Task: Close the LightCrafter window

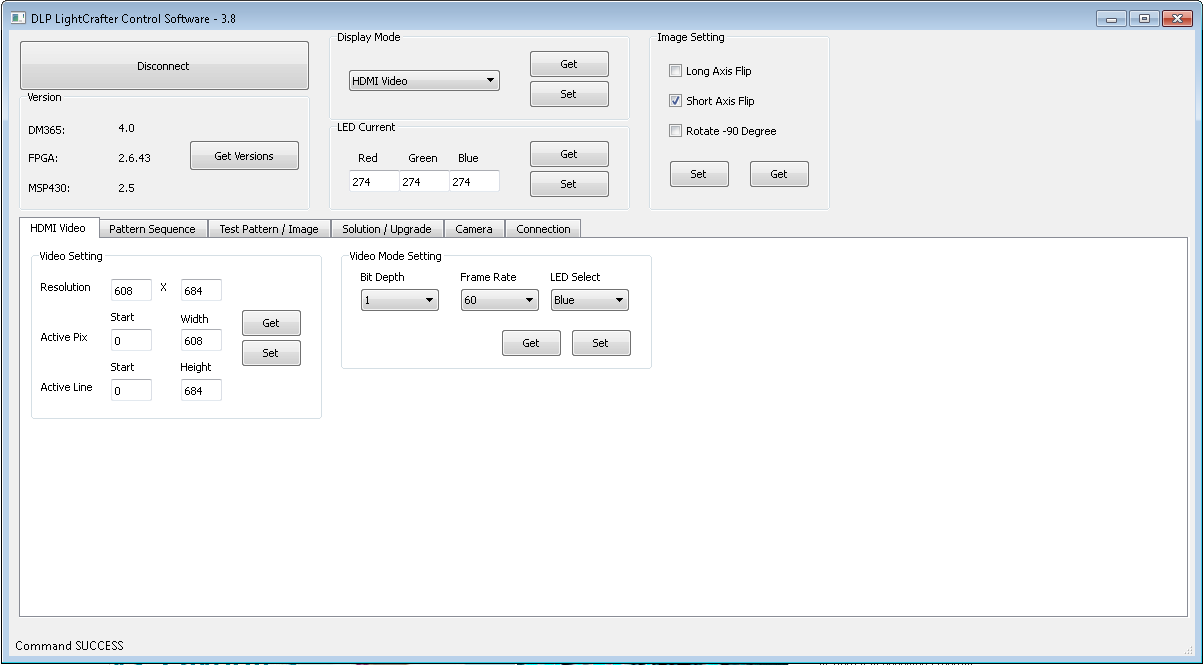Action: pyautogui.click(x=1177, y=18)
